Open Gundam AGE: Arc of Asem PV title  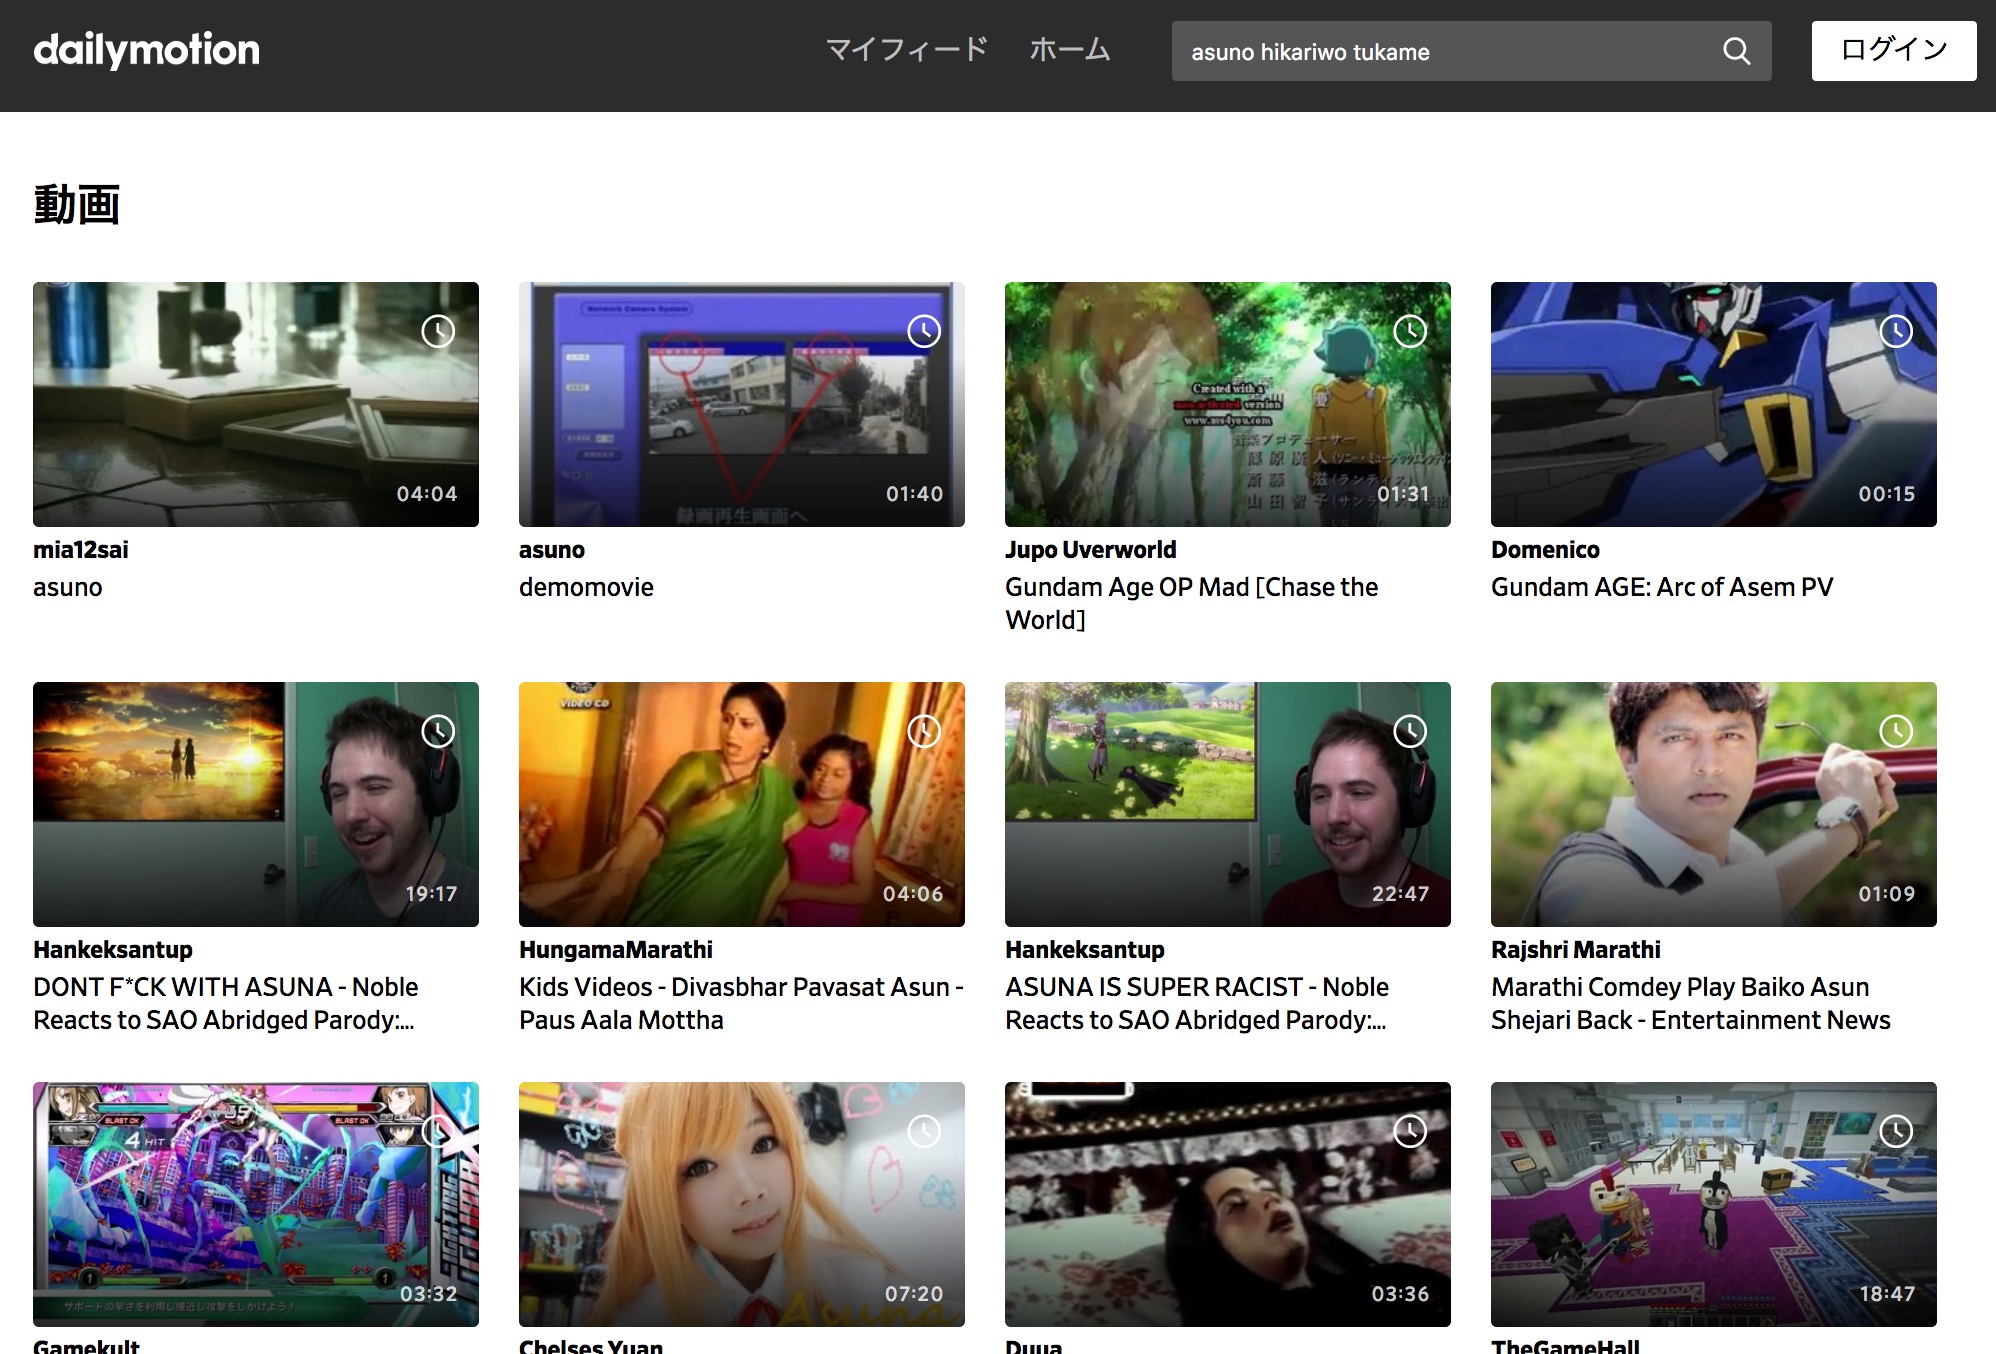(1662, 587)
